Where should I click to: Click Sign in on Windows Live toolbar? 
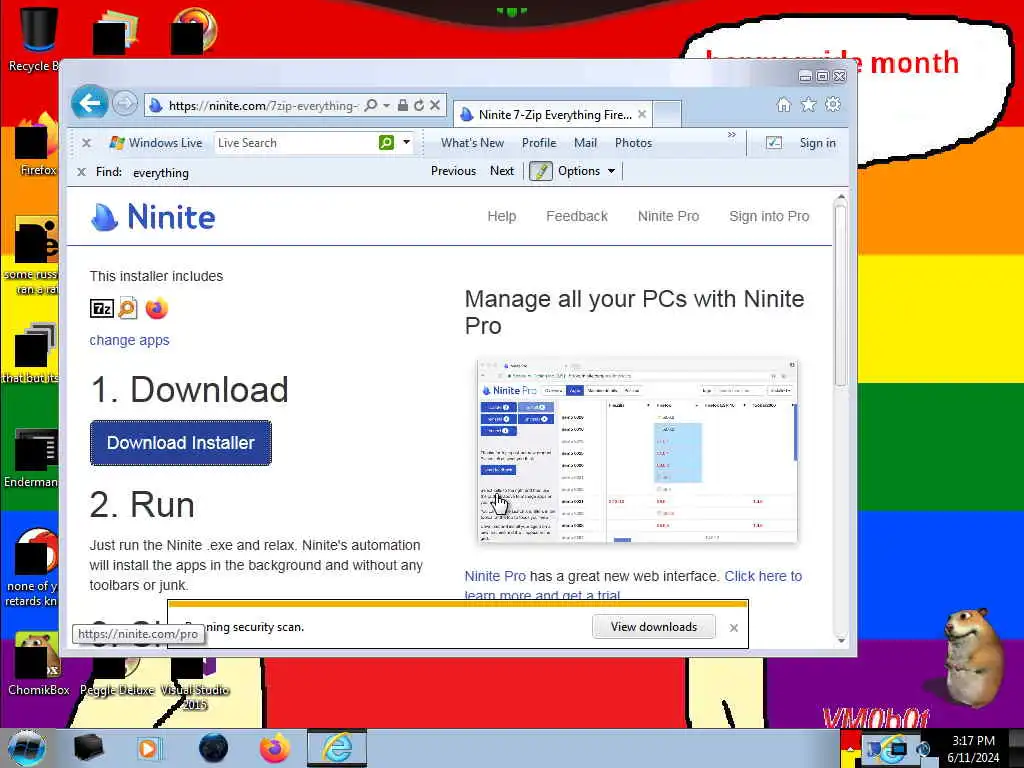click(x=818, y=143)
